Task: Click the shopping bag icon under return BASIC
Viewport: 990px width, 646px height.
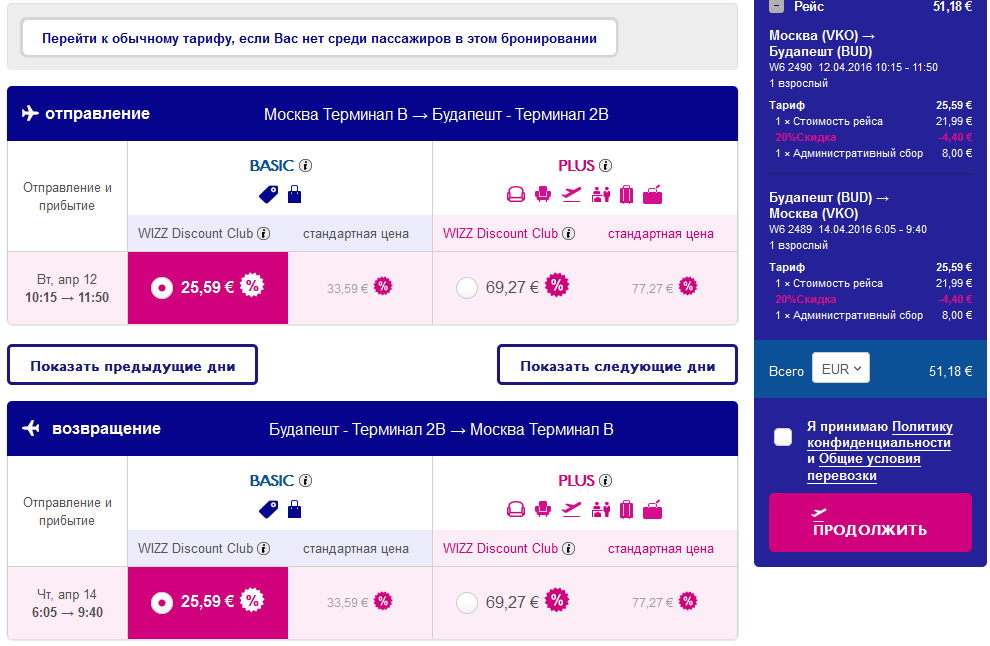Action: coord(294,510)
